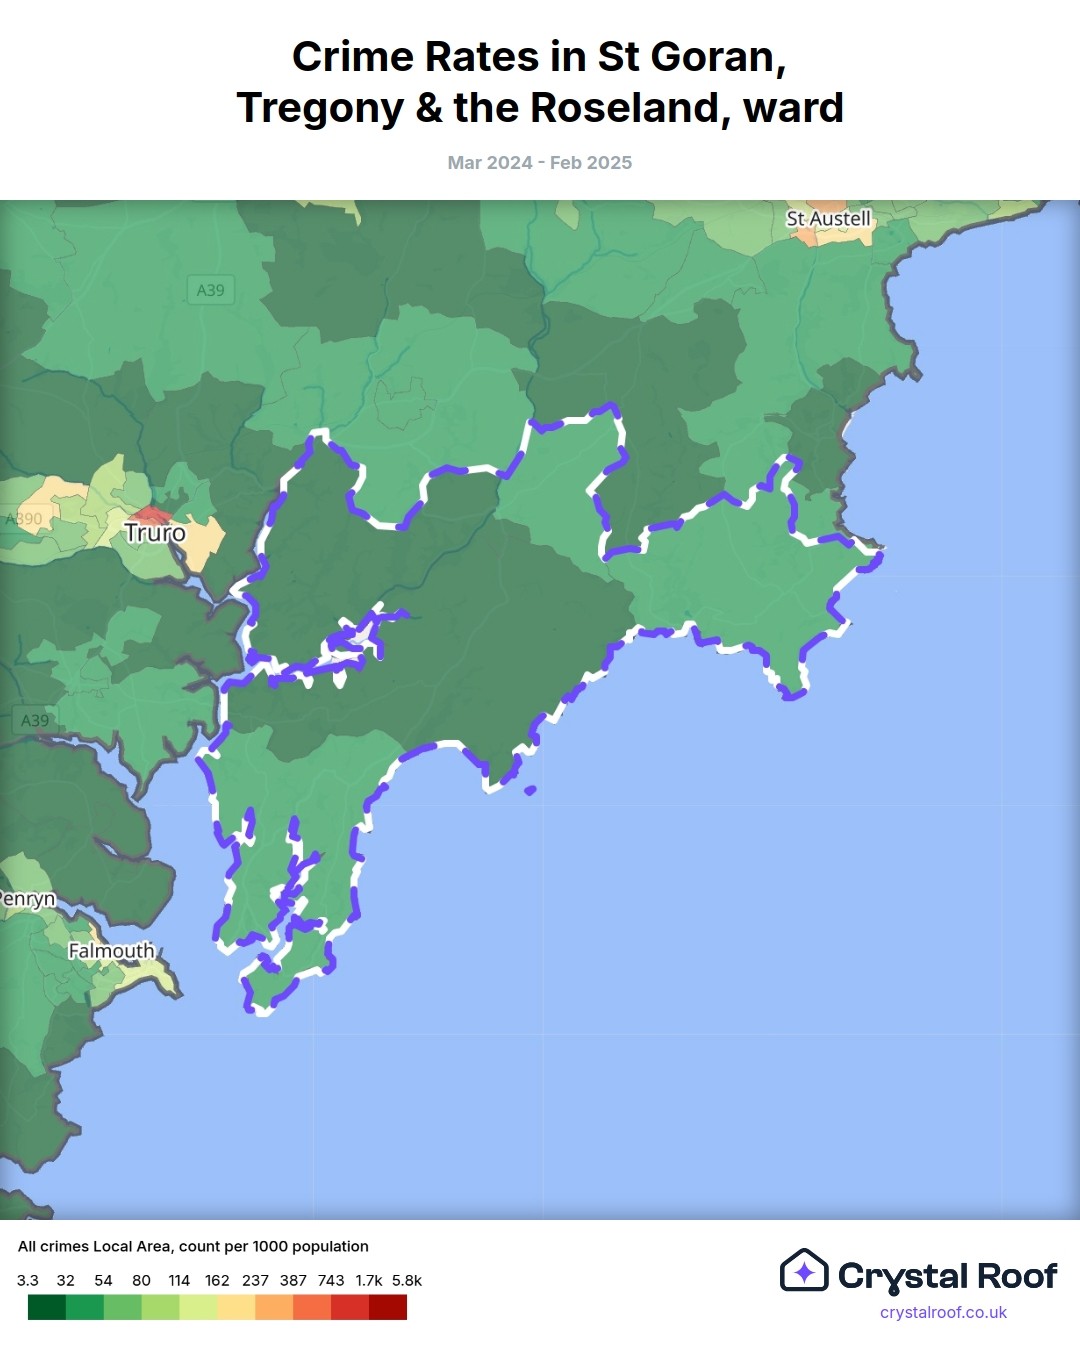
Task: Click the A39 road shield north of Truro
Action: coord(210,290)
